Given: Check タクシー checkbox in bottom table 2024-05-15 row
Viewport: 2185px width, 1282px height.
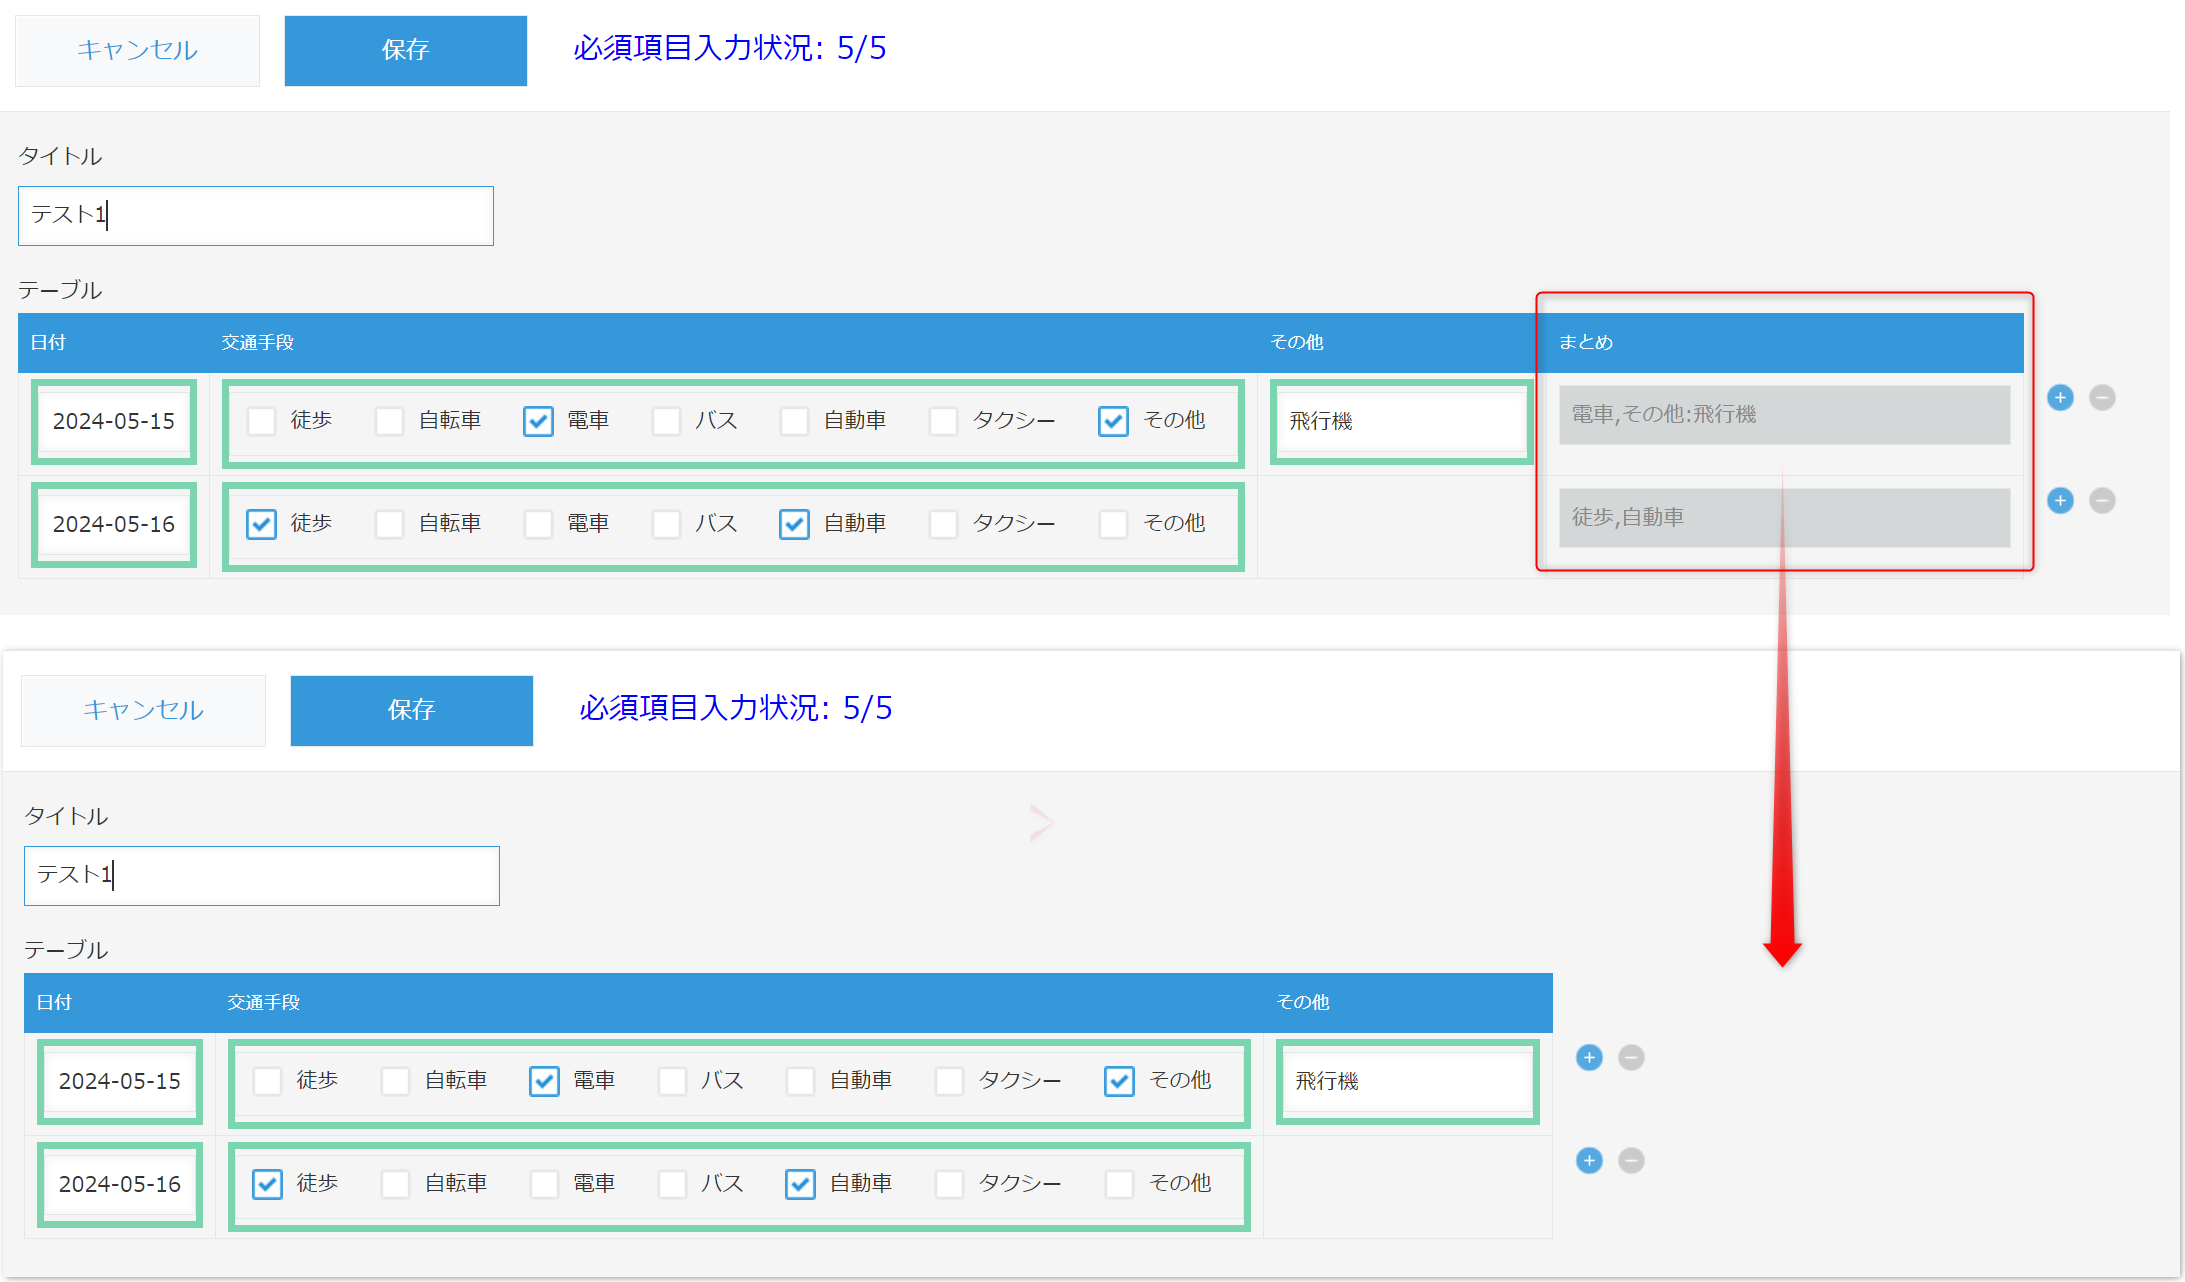Looking at the screenshot, I should 949,1081.
